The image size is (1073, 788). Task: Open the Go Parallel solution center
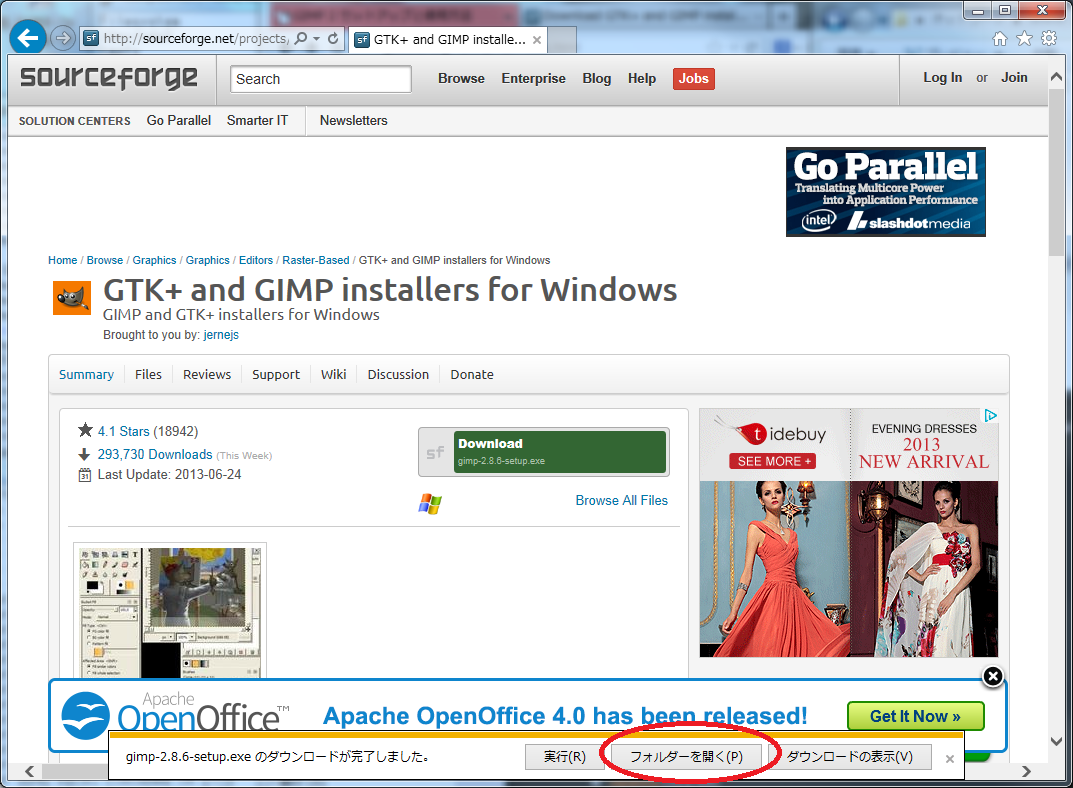pos(179,120)
